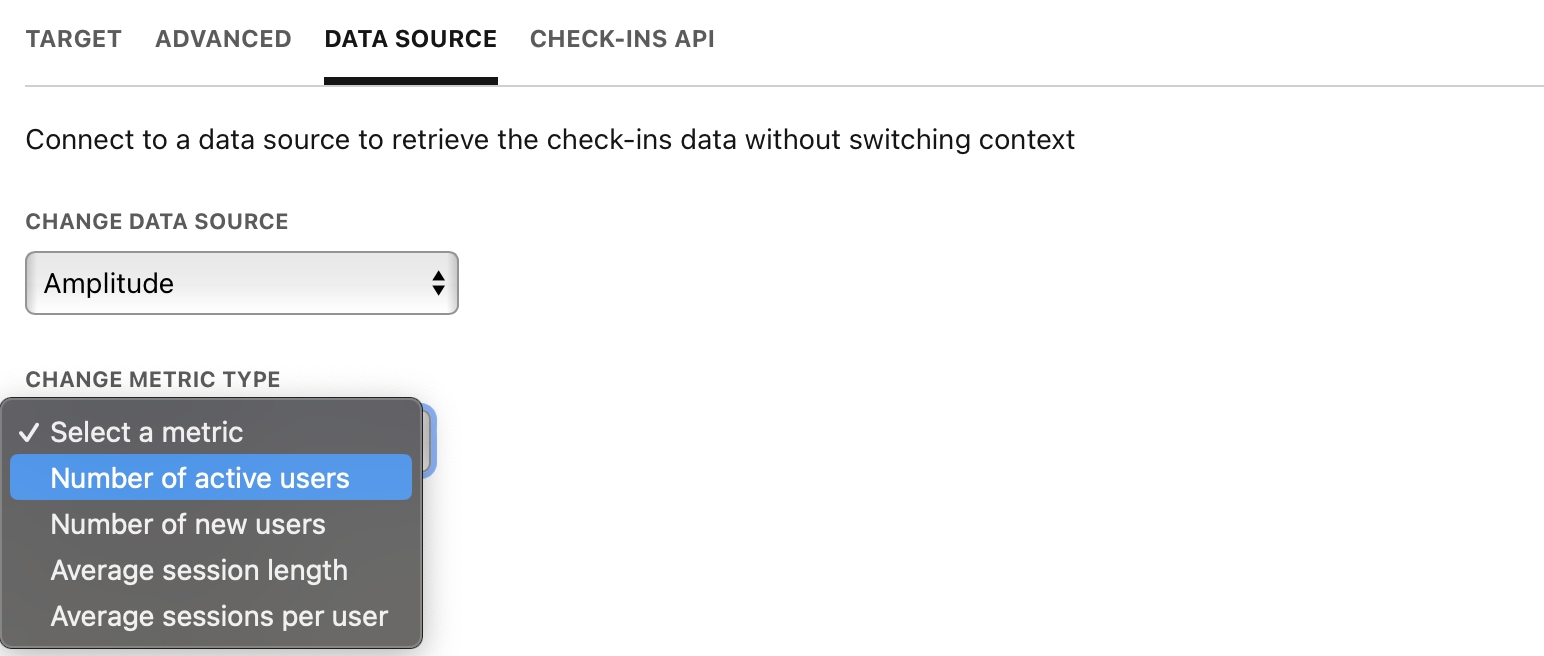Click the black underline below DATA SOURCE
Image resolution: width=1544 pixels, height=656 pixels.
[410, 81]
